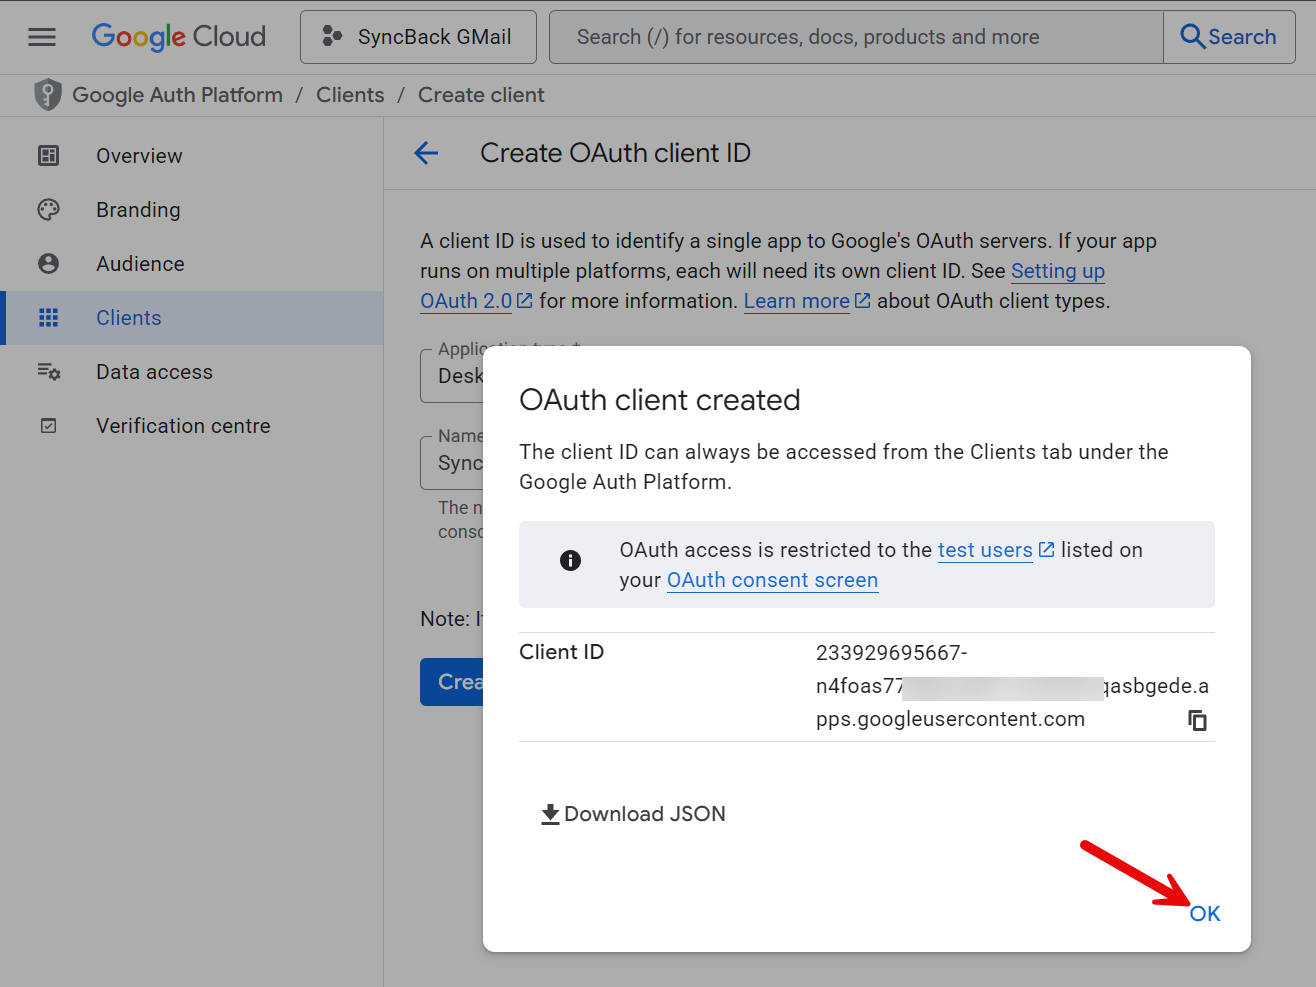Click the Search button in top bar
Screen dimensions: 1316x987
(1229, 37)
